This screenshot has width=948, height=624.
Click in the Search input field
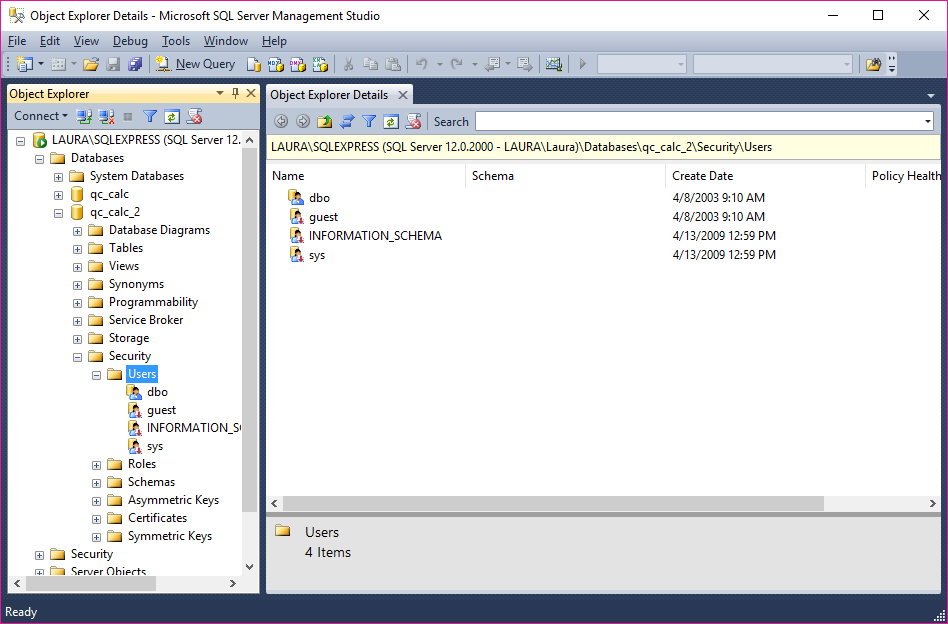(x=699, y=122)
